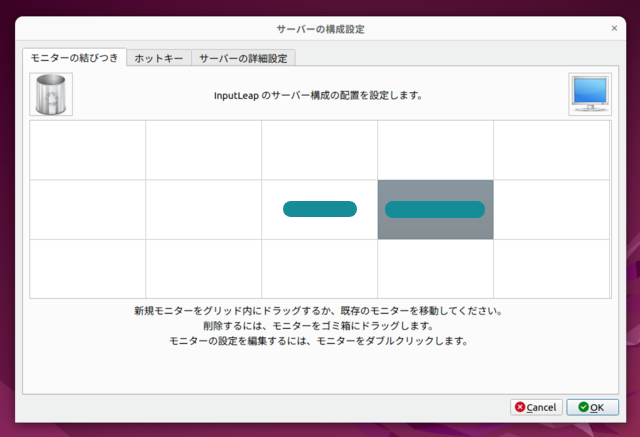Screen dimensions: 640x437
Task: Click the empty cell above the highlighted screen
Action: coord(435,150)
